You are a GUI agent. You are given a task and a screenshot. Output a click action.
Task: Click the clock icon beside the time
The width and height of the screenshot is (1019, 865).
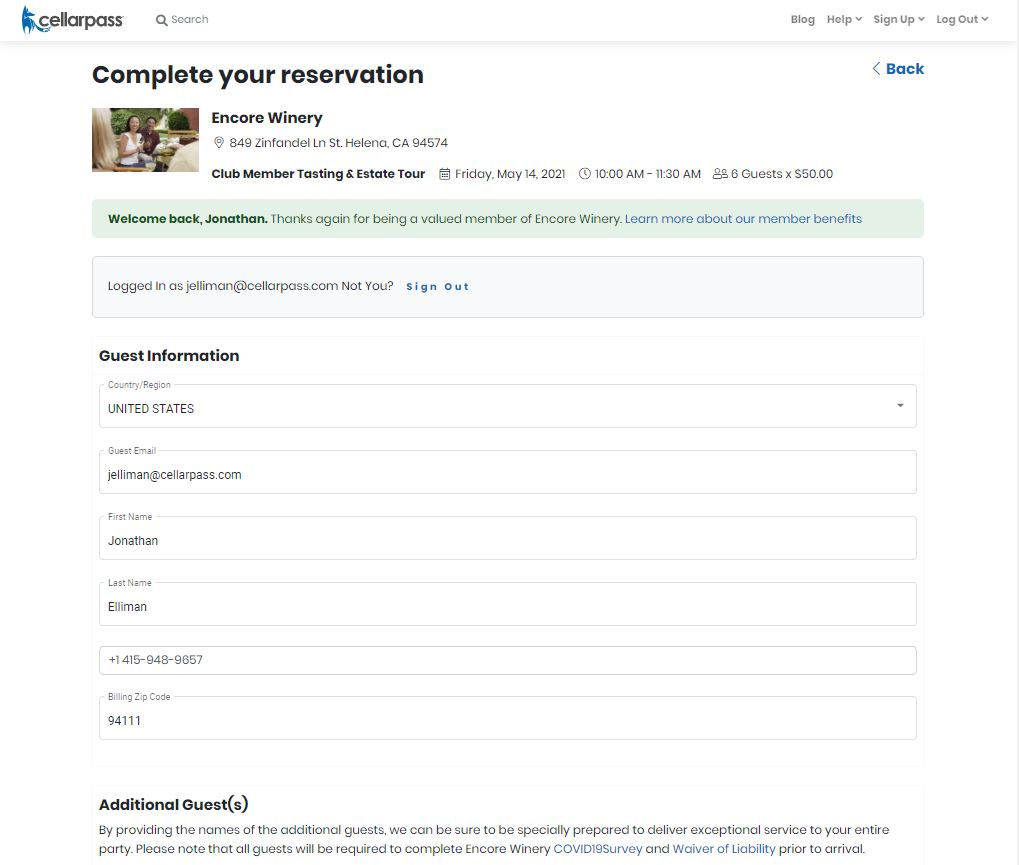585,174
